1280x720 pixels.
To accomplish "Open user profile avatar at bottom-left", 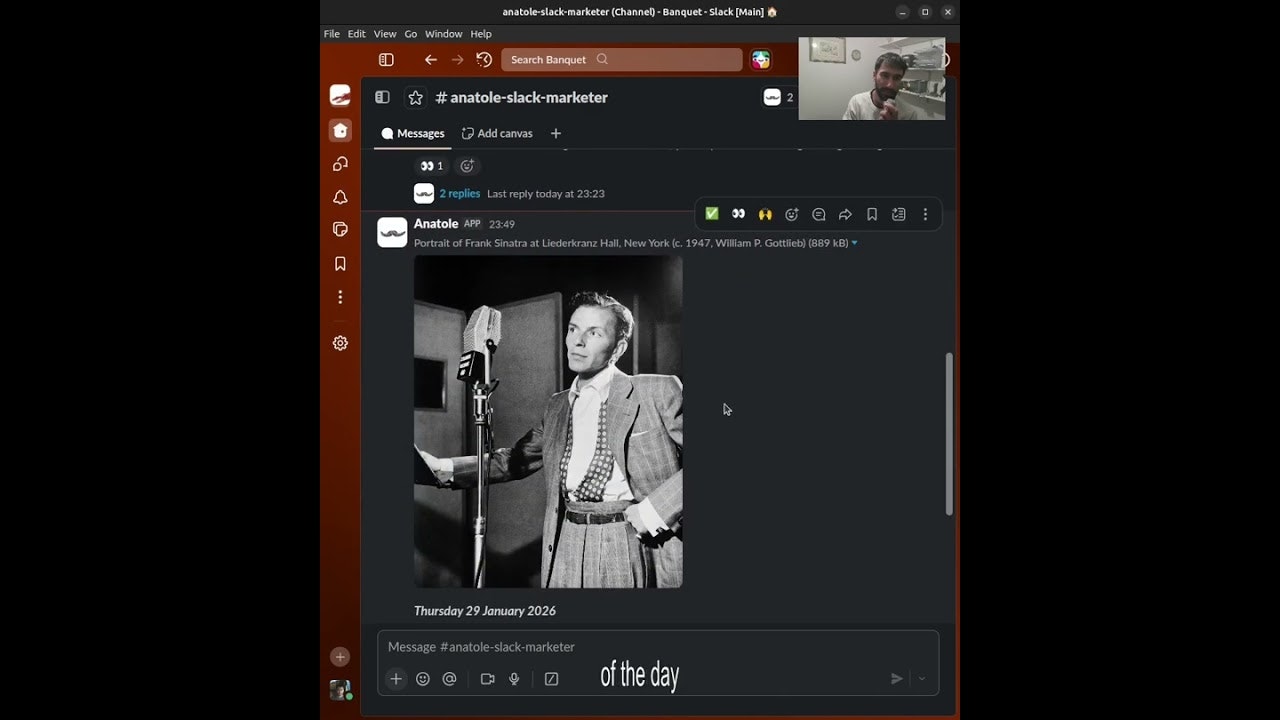I will click(x=340, y=690).
